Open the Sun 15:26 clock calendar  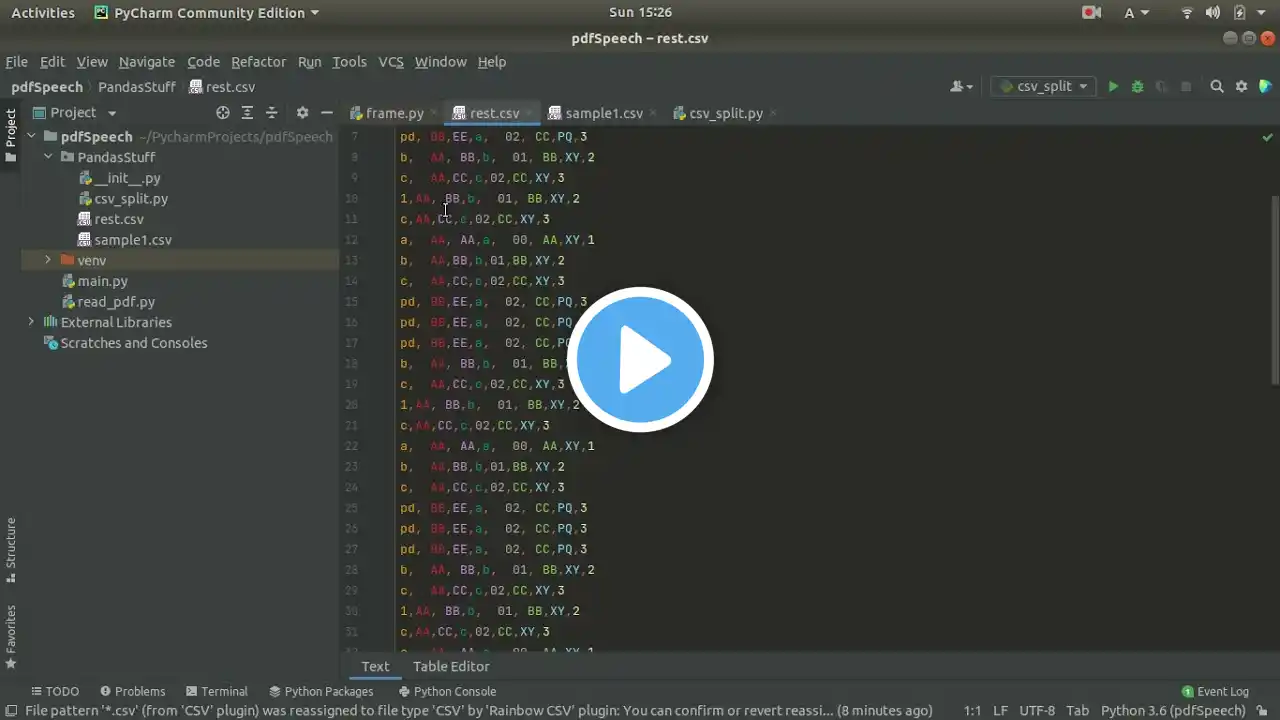(640, 13)
